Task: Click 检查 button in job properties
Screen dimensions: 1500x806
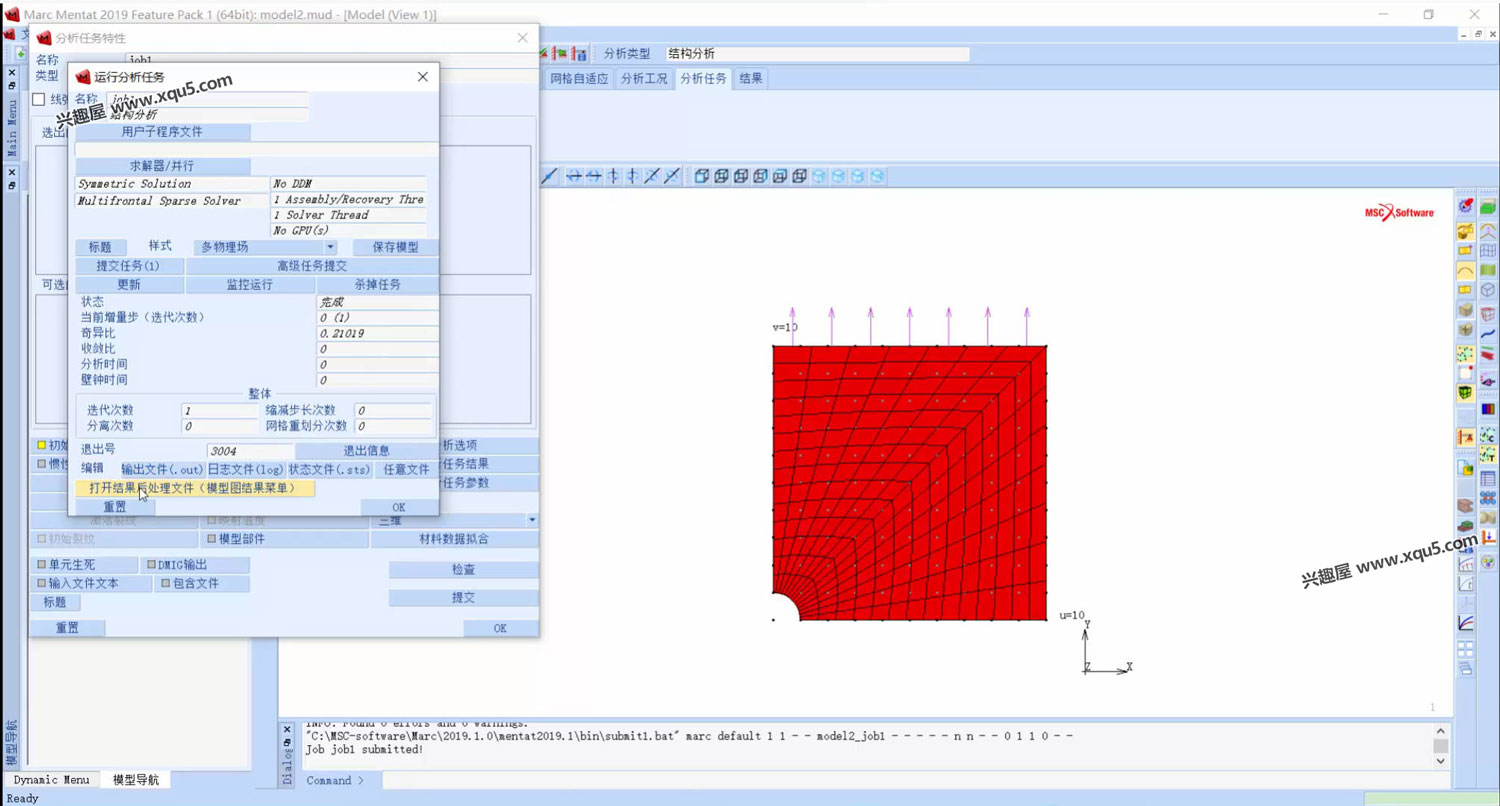Action: click(463, 569)
